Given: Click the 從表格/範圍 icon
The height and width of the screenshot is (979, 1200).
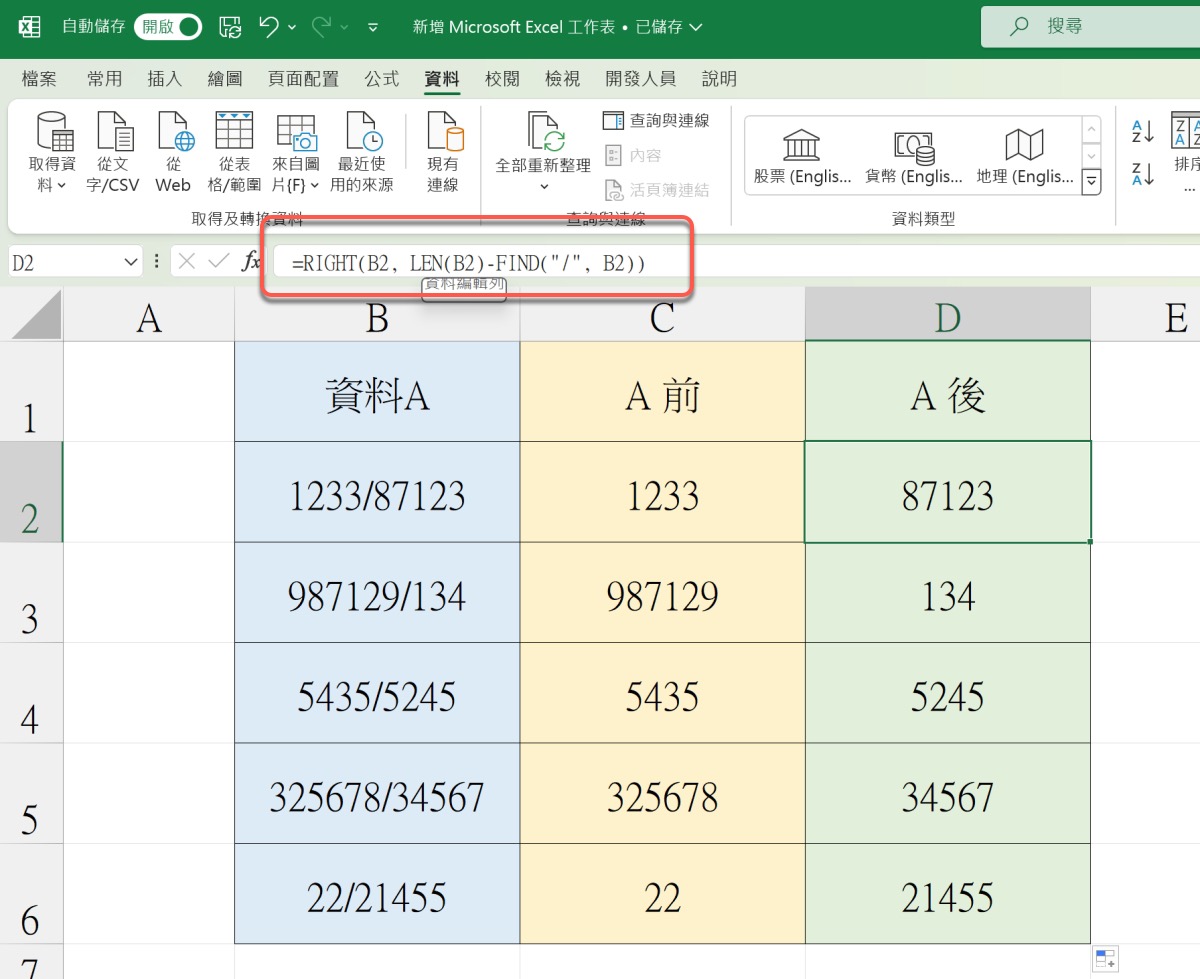Looking at the screenshot, I should point(234,132).
